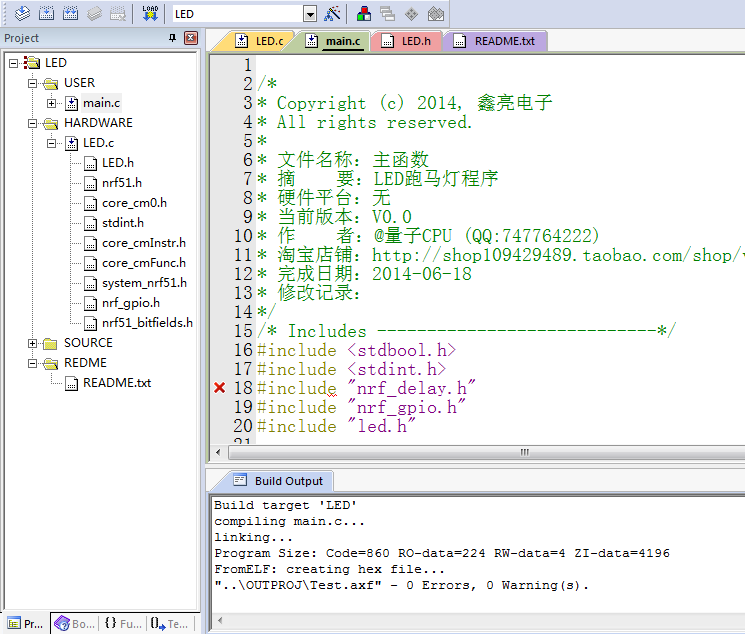Select nrf51.h in the project tree
The width and height of the screenshot is (745, 634).
pos(122,183)
